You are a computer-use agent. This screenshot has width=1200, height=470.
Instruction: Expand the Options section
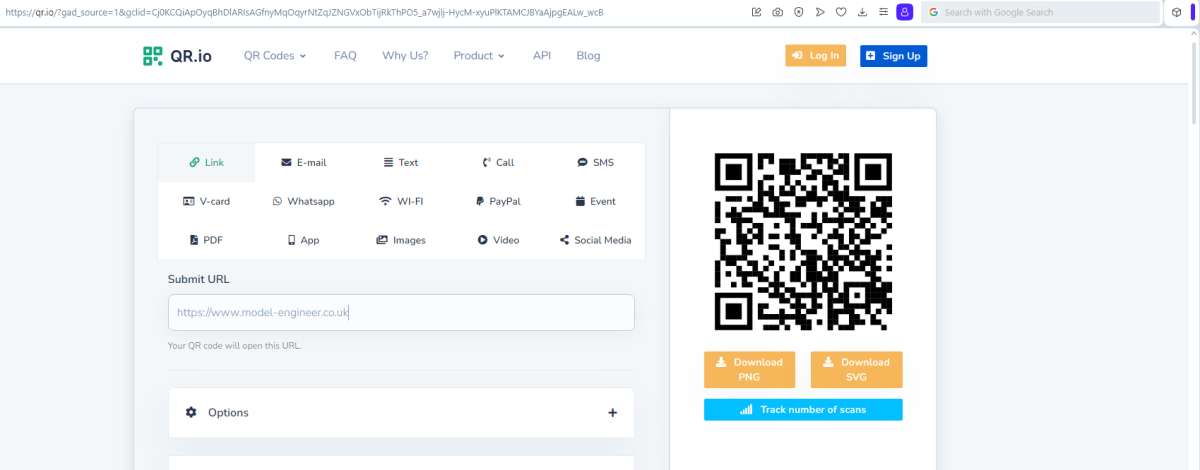pos(401,413)
